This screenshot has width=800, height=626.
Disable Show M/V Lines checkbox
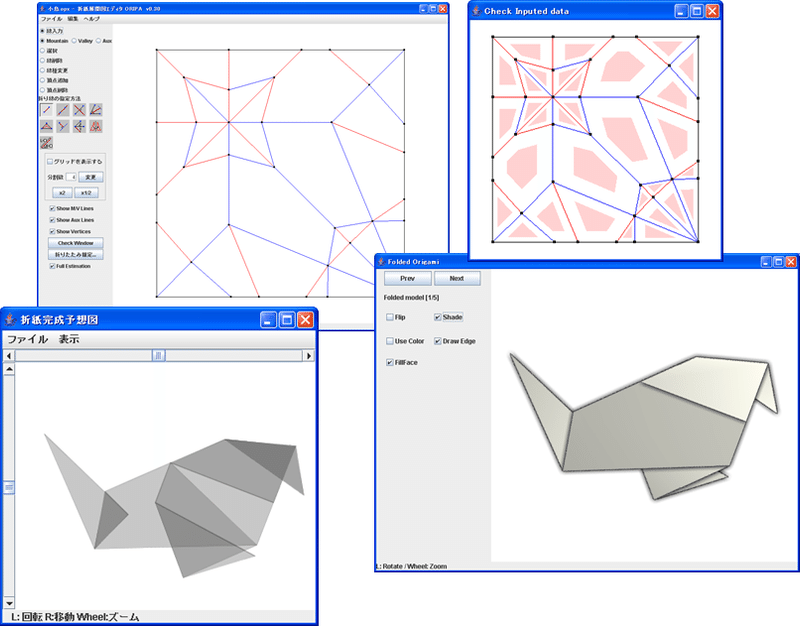click(52, 208)
